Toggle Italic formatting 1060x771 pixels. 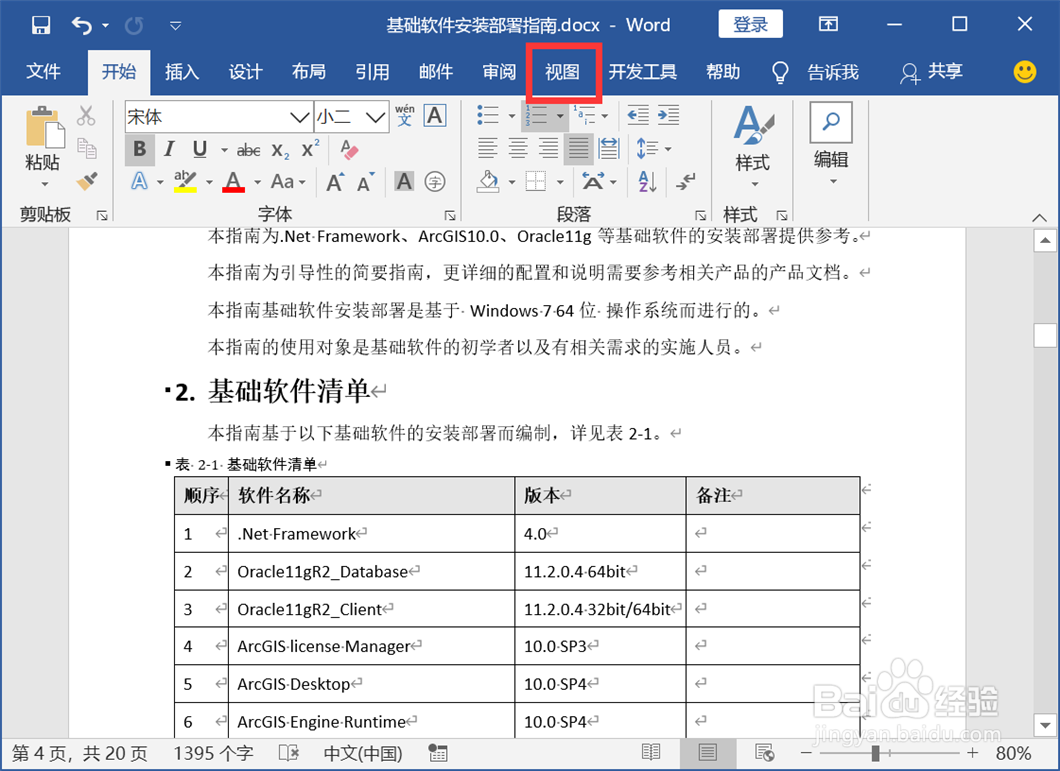point(169,149)
